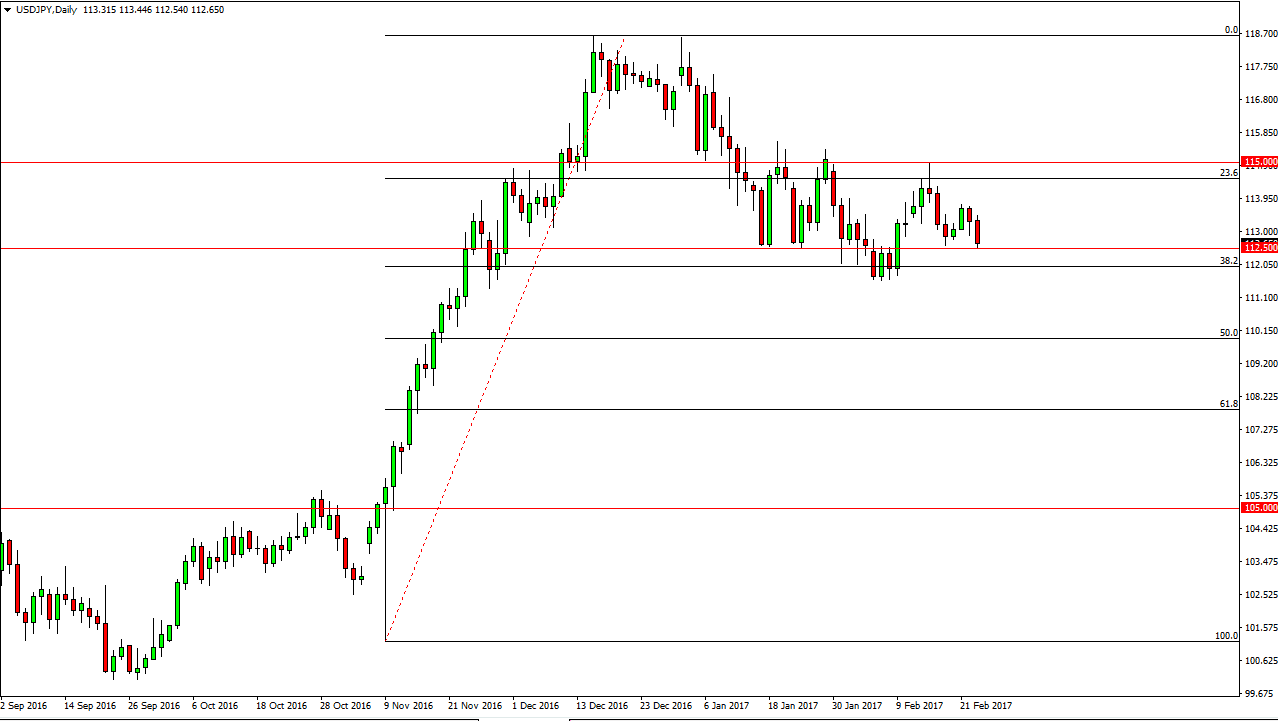Click the red horizontal line at 115.000
1278x721 pixels.
pyautogui.click(x=620, y=162)
